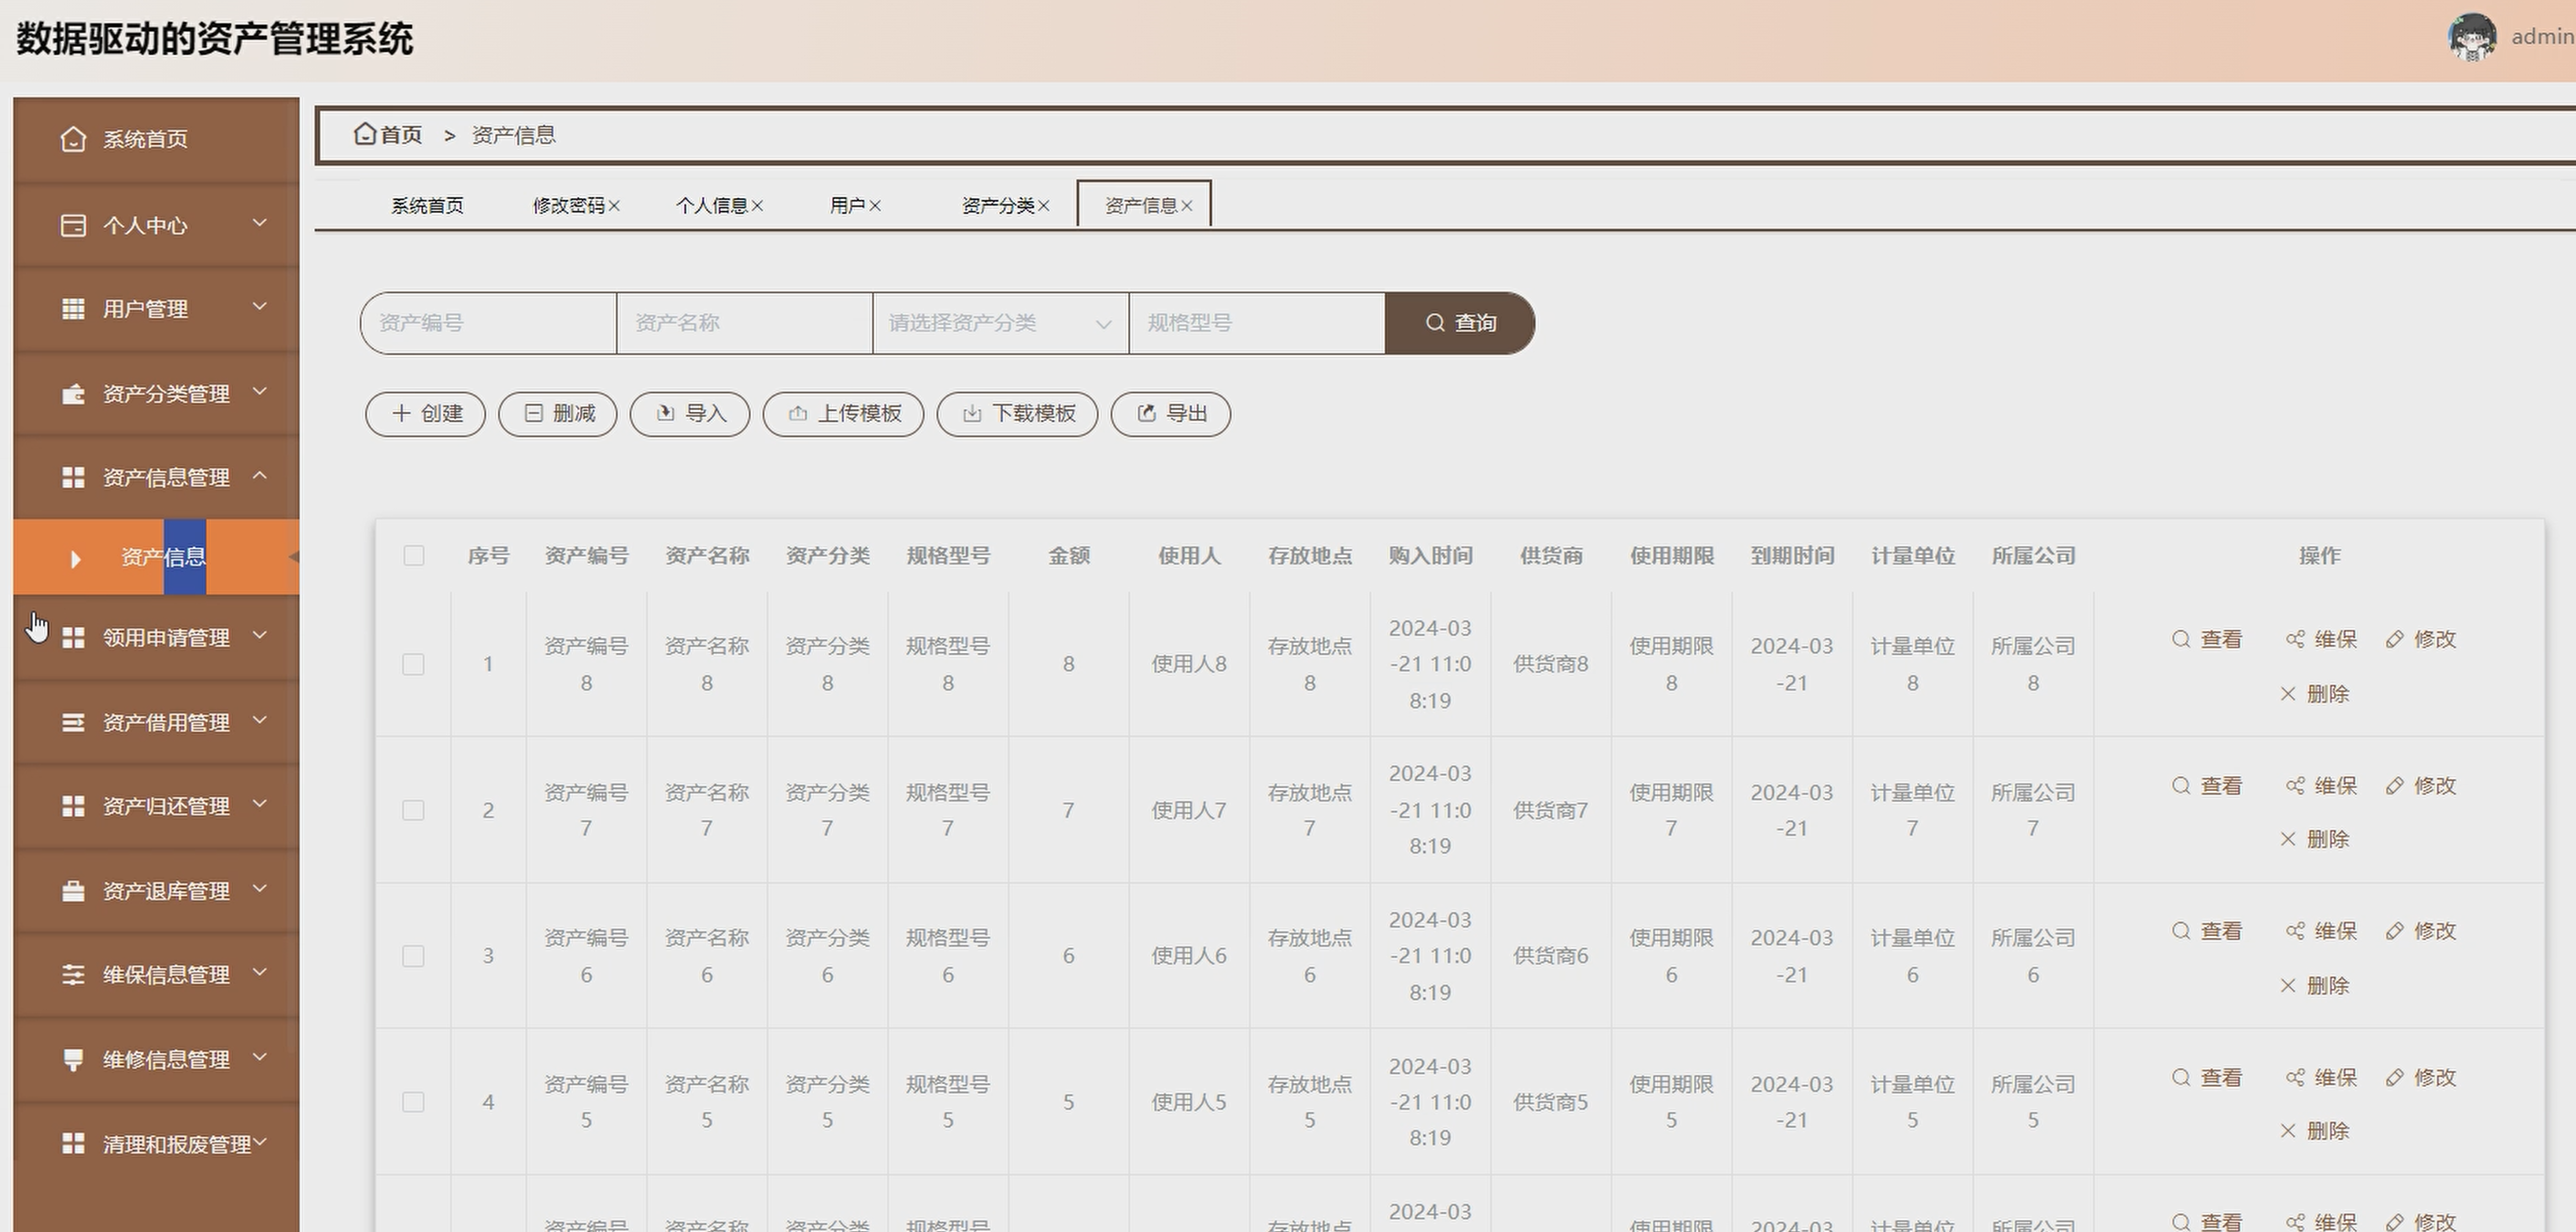This screenshot has width=2576, height=1232.
Task: Click the 导出 button
Action: pos(1171,414)
